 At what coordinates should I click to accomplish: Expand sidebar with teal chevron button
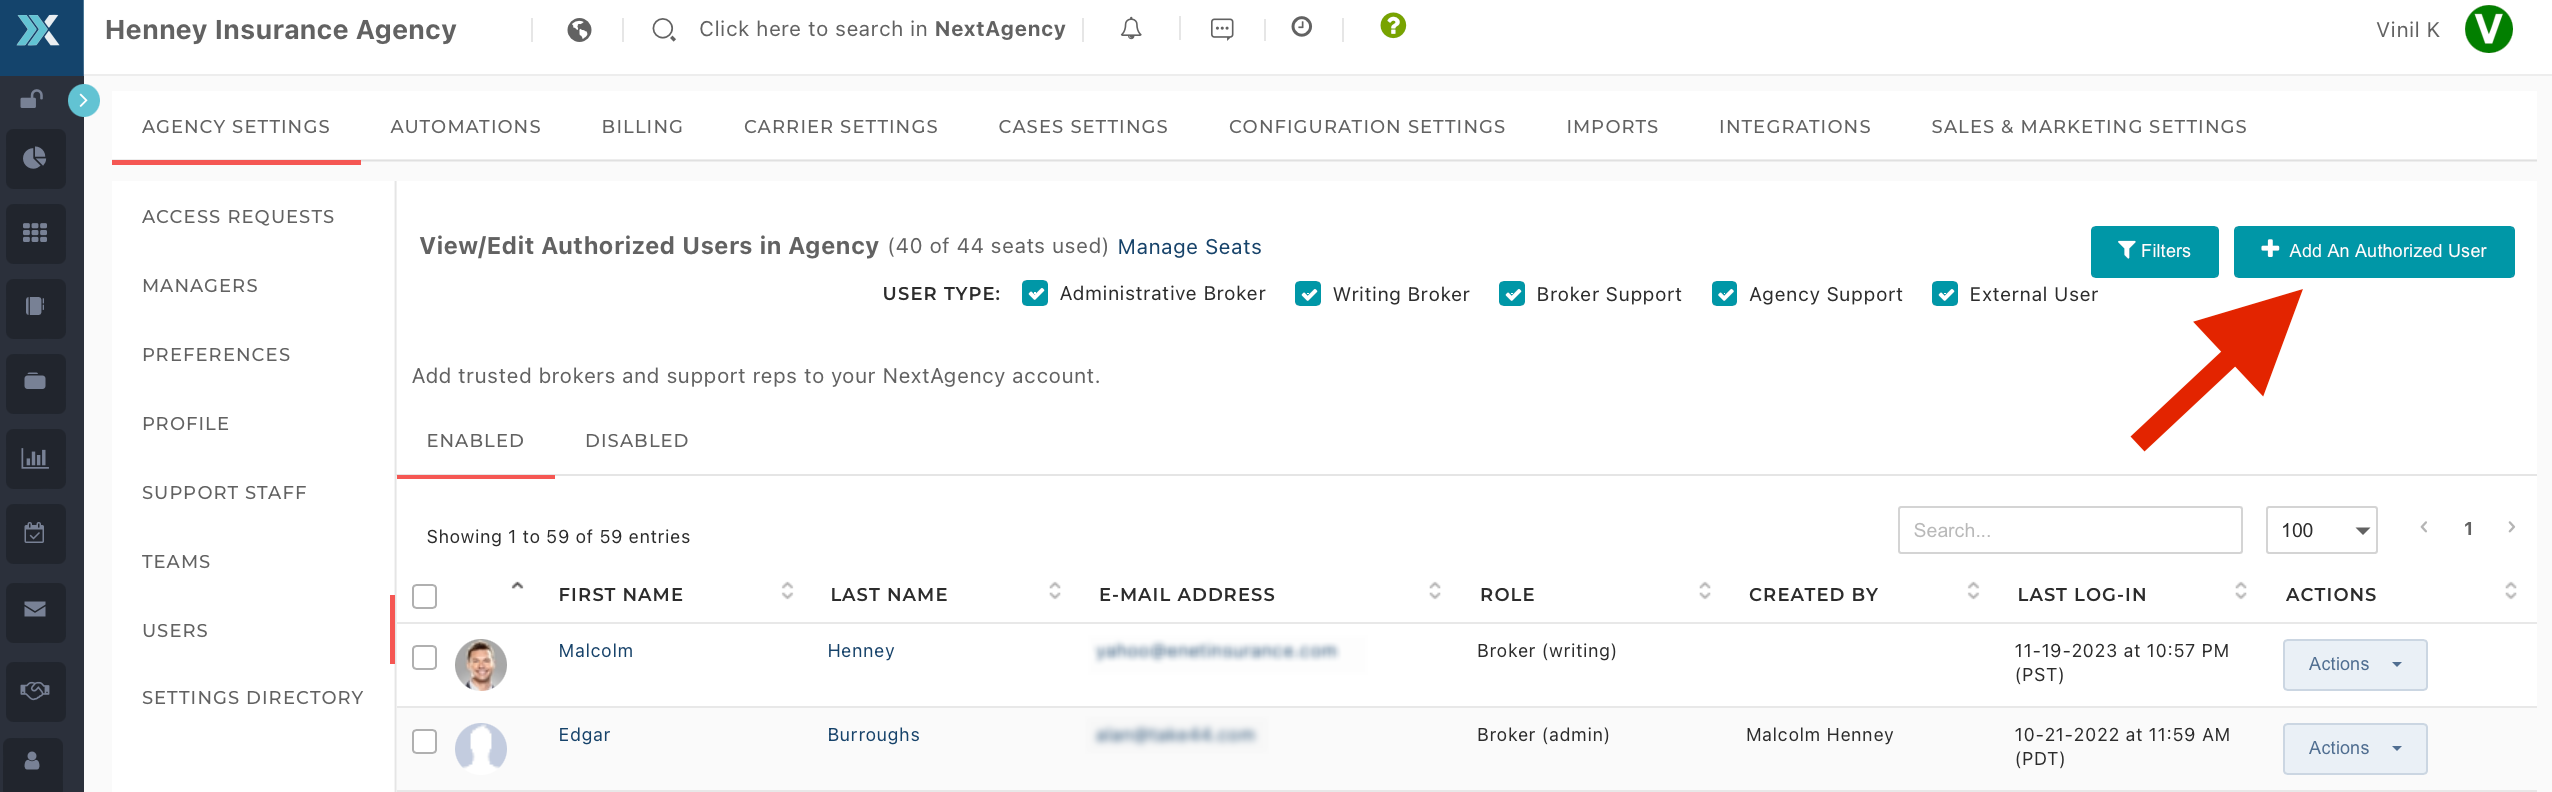(x=84, y=100)
